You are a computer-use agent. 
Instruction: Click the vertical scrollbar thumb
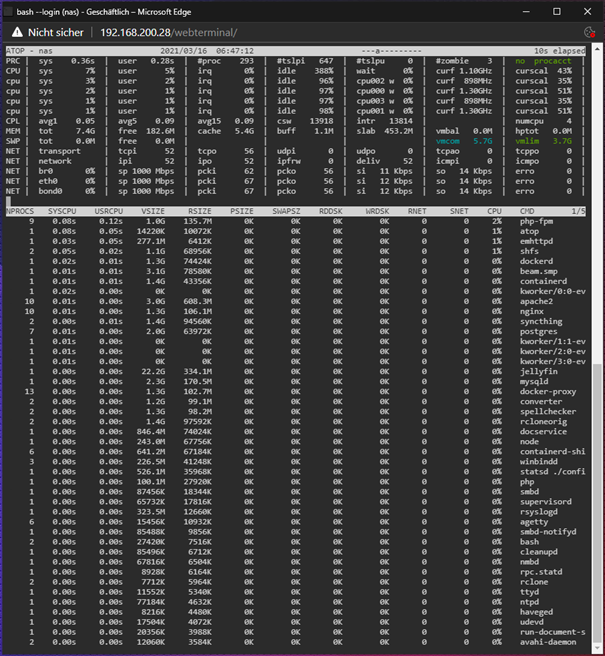click(x=597, y=504)
